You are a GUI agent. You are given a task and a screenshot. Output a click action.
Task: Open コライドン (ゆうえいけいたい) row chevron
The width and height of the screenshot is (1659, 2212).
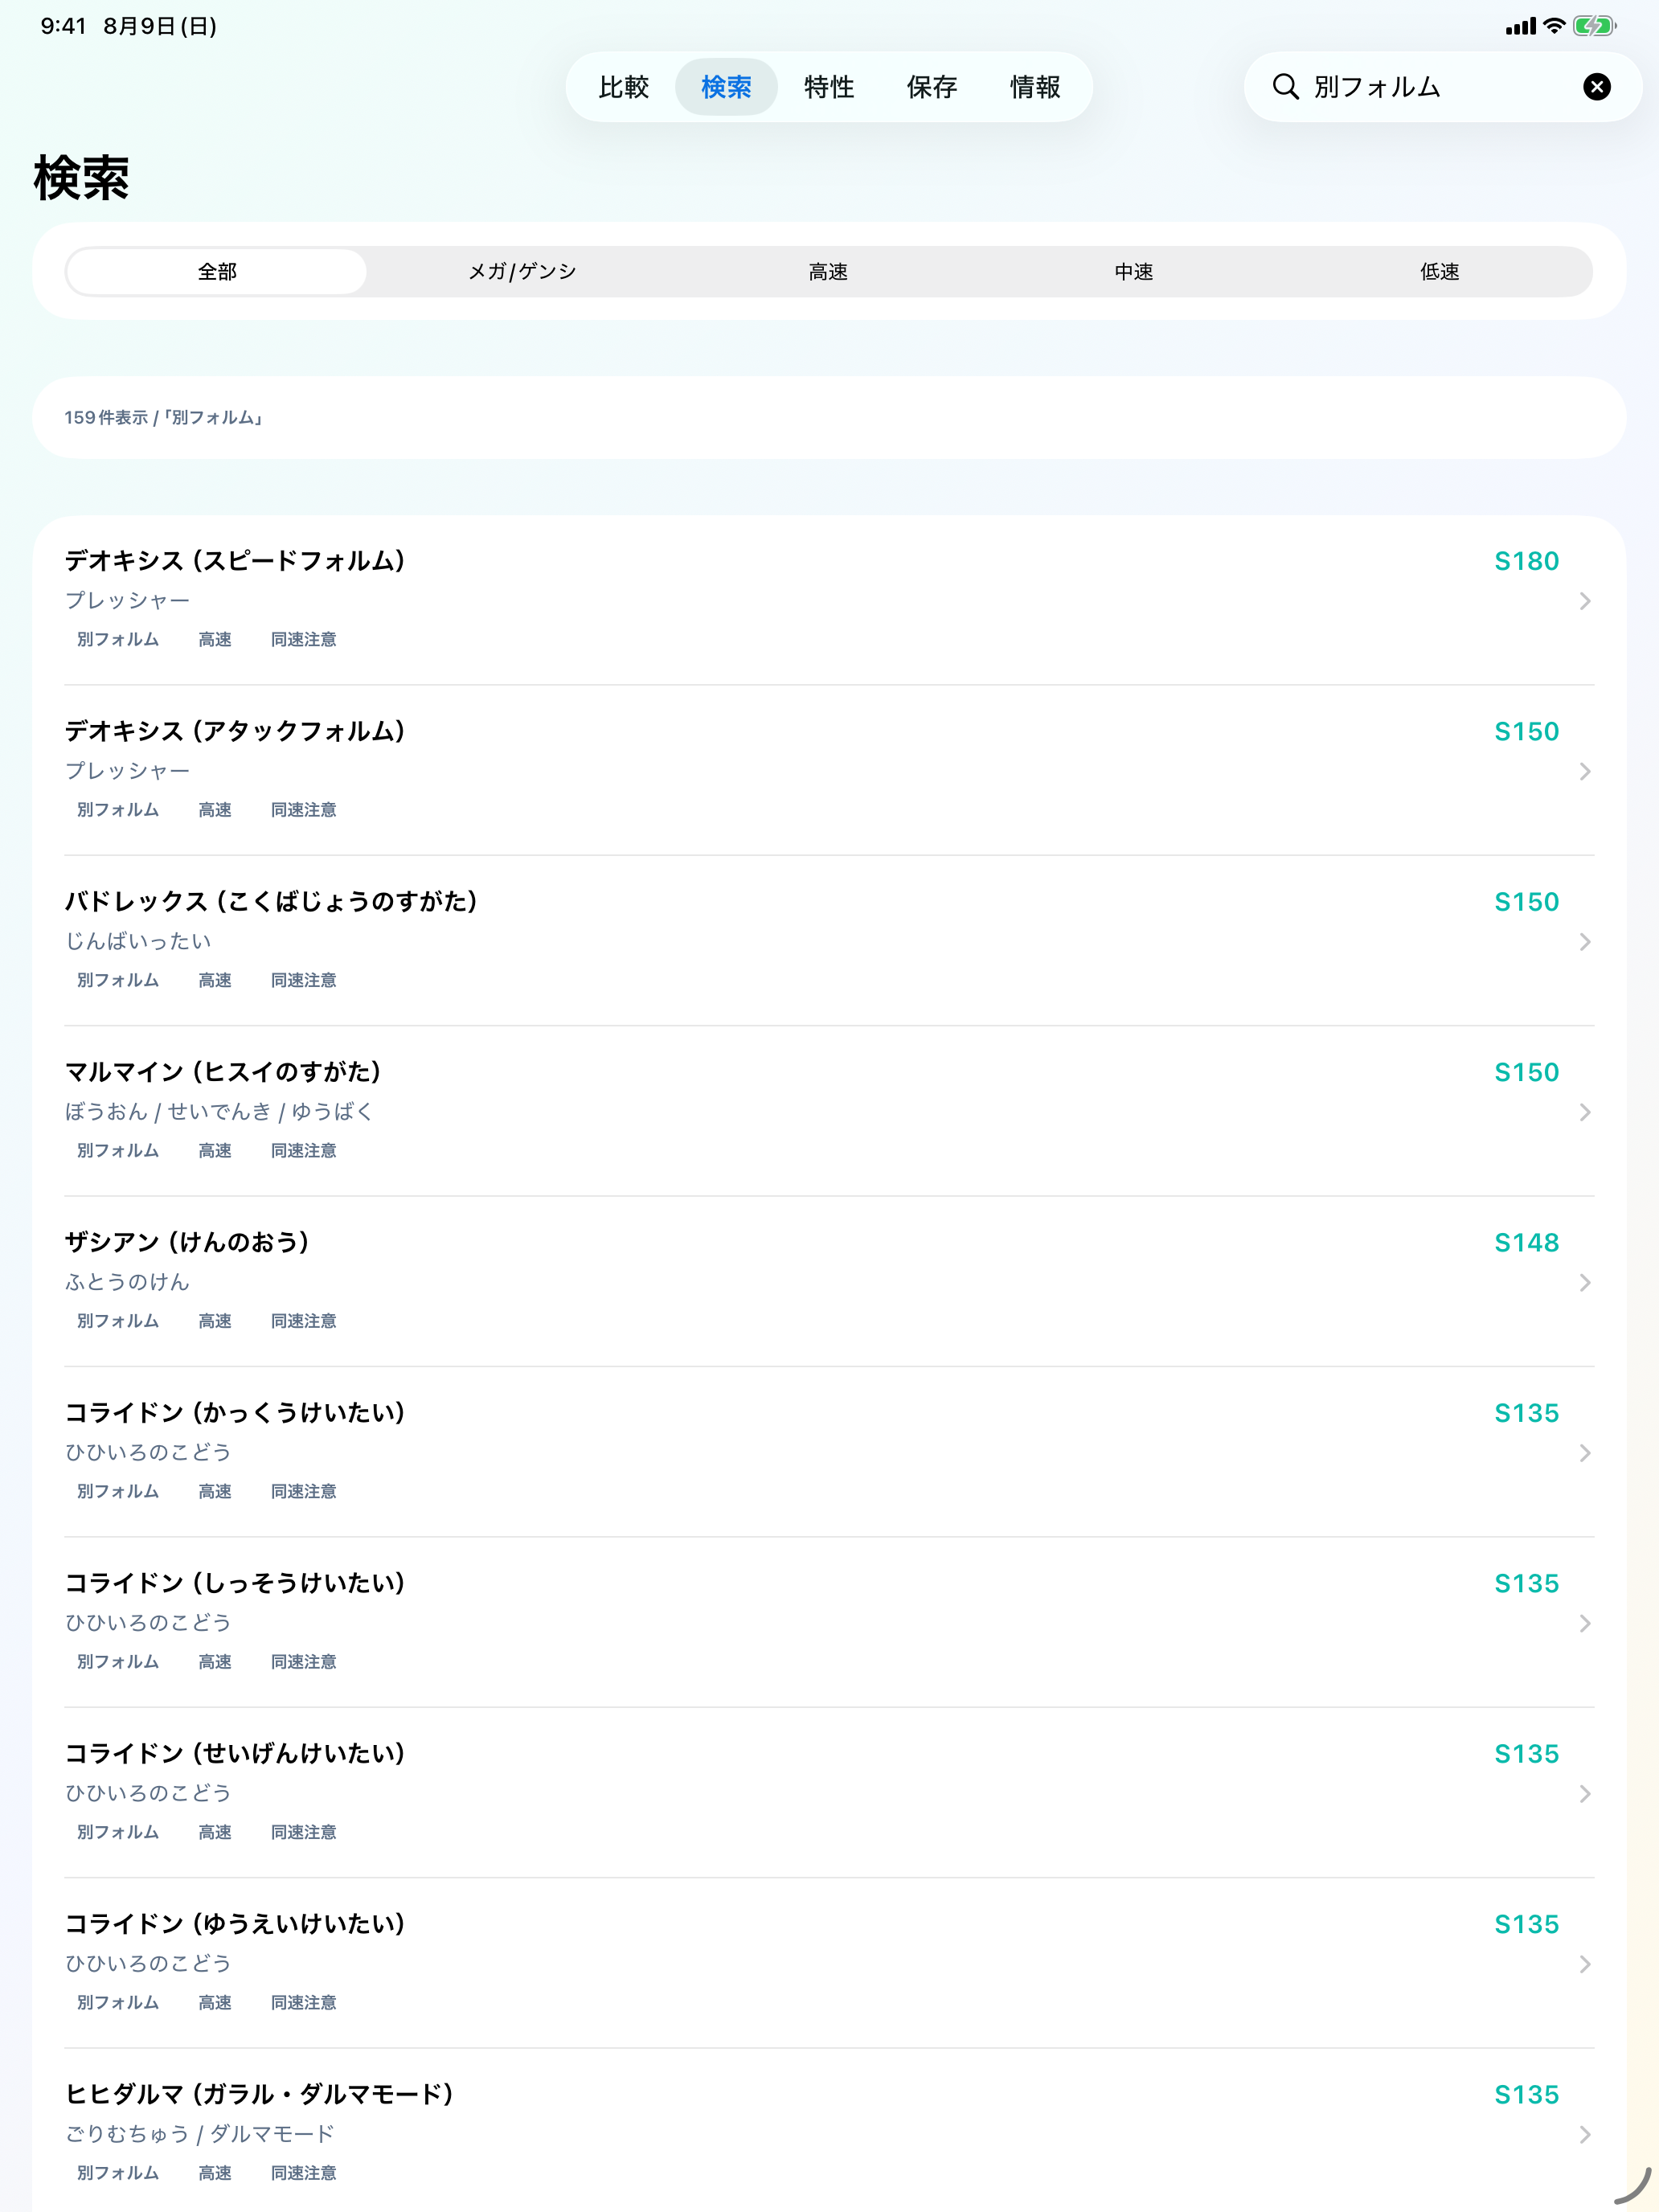pyautogui.click(x=1585, y=1964)
